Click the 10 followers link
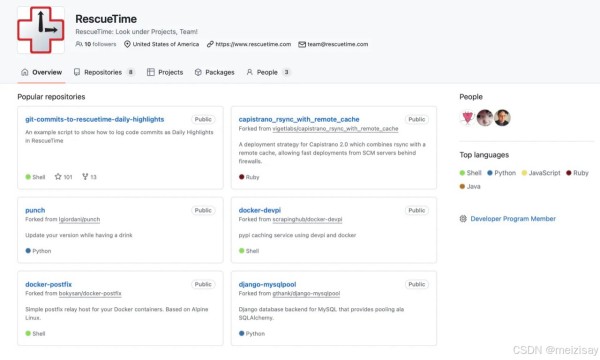600x360 pixels. tap(96, 44)
